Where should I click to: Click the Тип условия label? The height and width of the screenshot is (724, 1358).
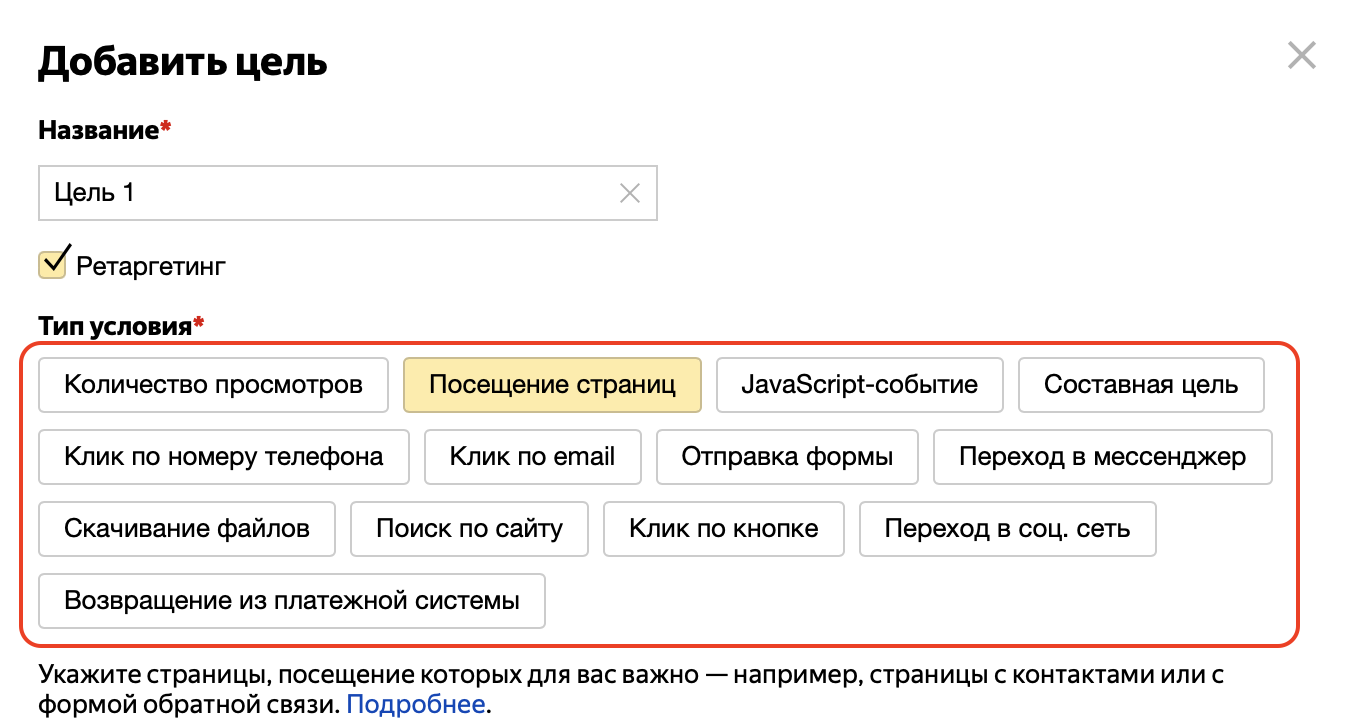tap(120, 326)
